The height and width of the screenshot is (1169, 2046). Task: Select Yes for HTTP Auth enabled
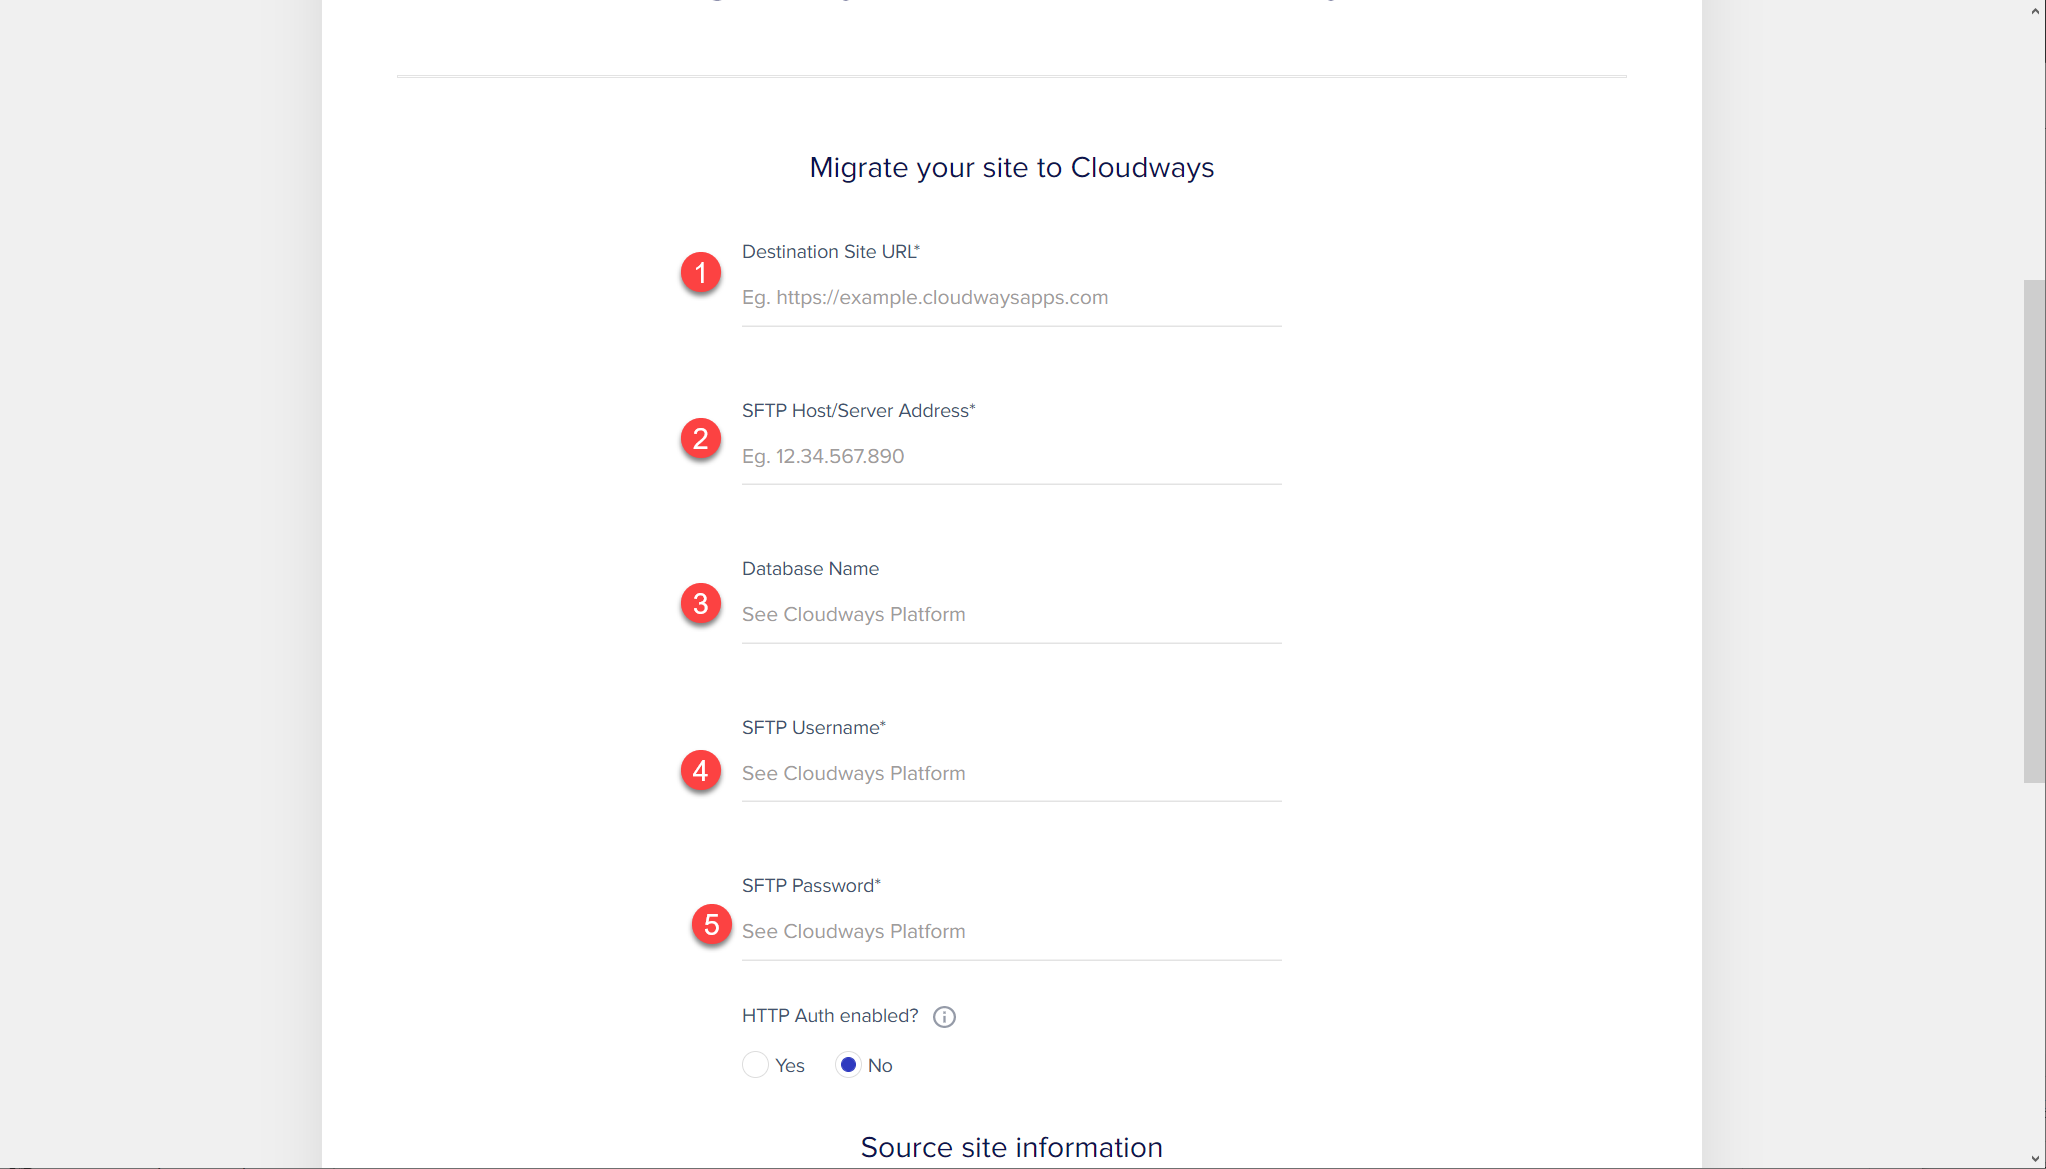(755, 1065)
